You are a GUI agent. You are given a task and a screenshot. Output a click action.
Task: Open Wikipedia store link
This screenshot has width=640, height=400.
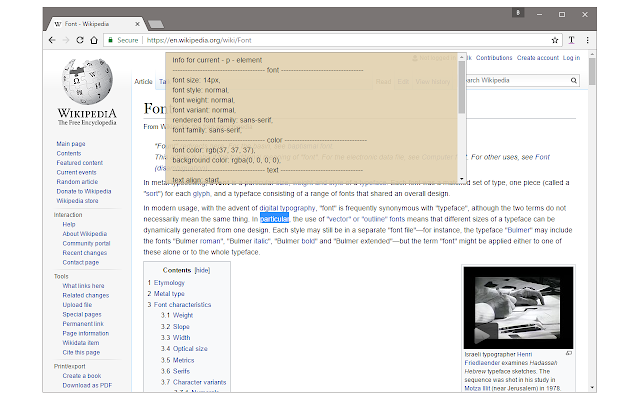click(x=77, y=201)
